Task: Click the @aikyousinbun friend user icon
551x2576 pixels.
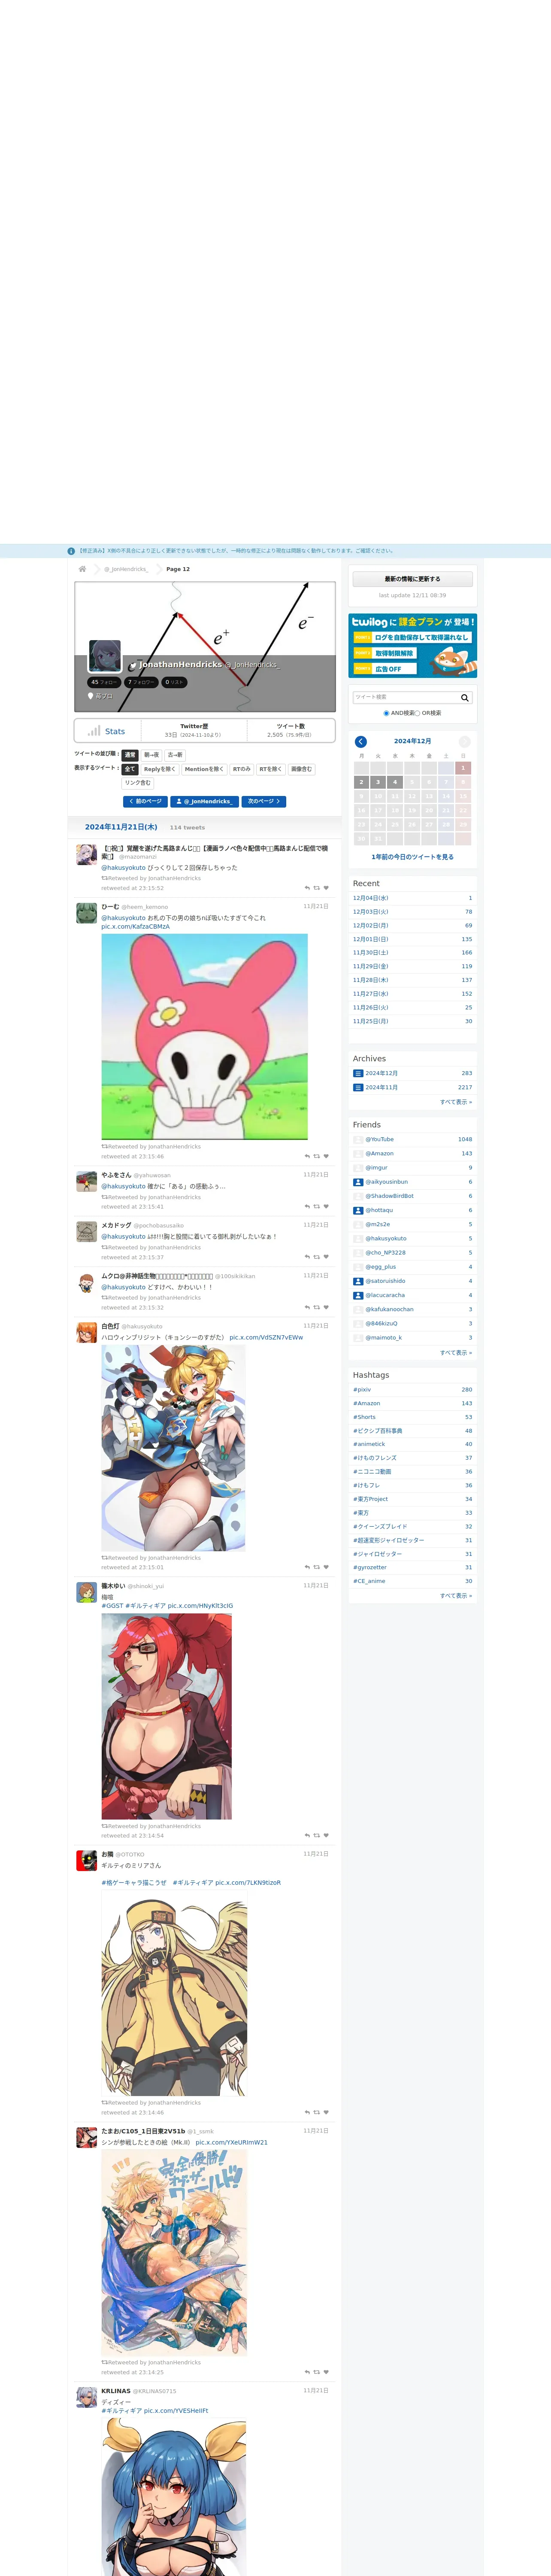Action: tap(358, 1182)
